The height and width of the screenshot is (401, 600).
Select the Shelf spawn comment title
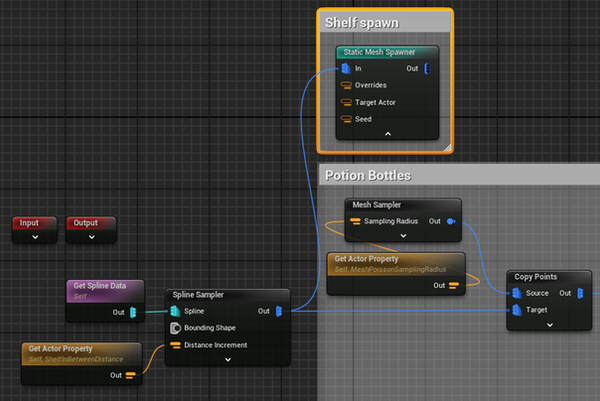click(x=362, y=23)
